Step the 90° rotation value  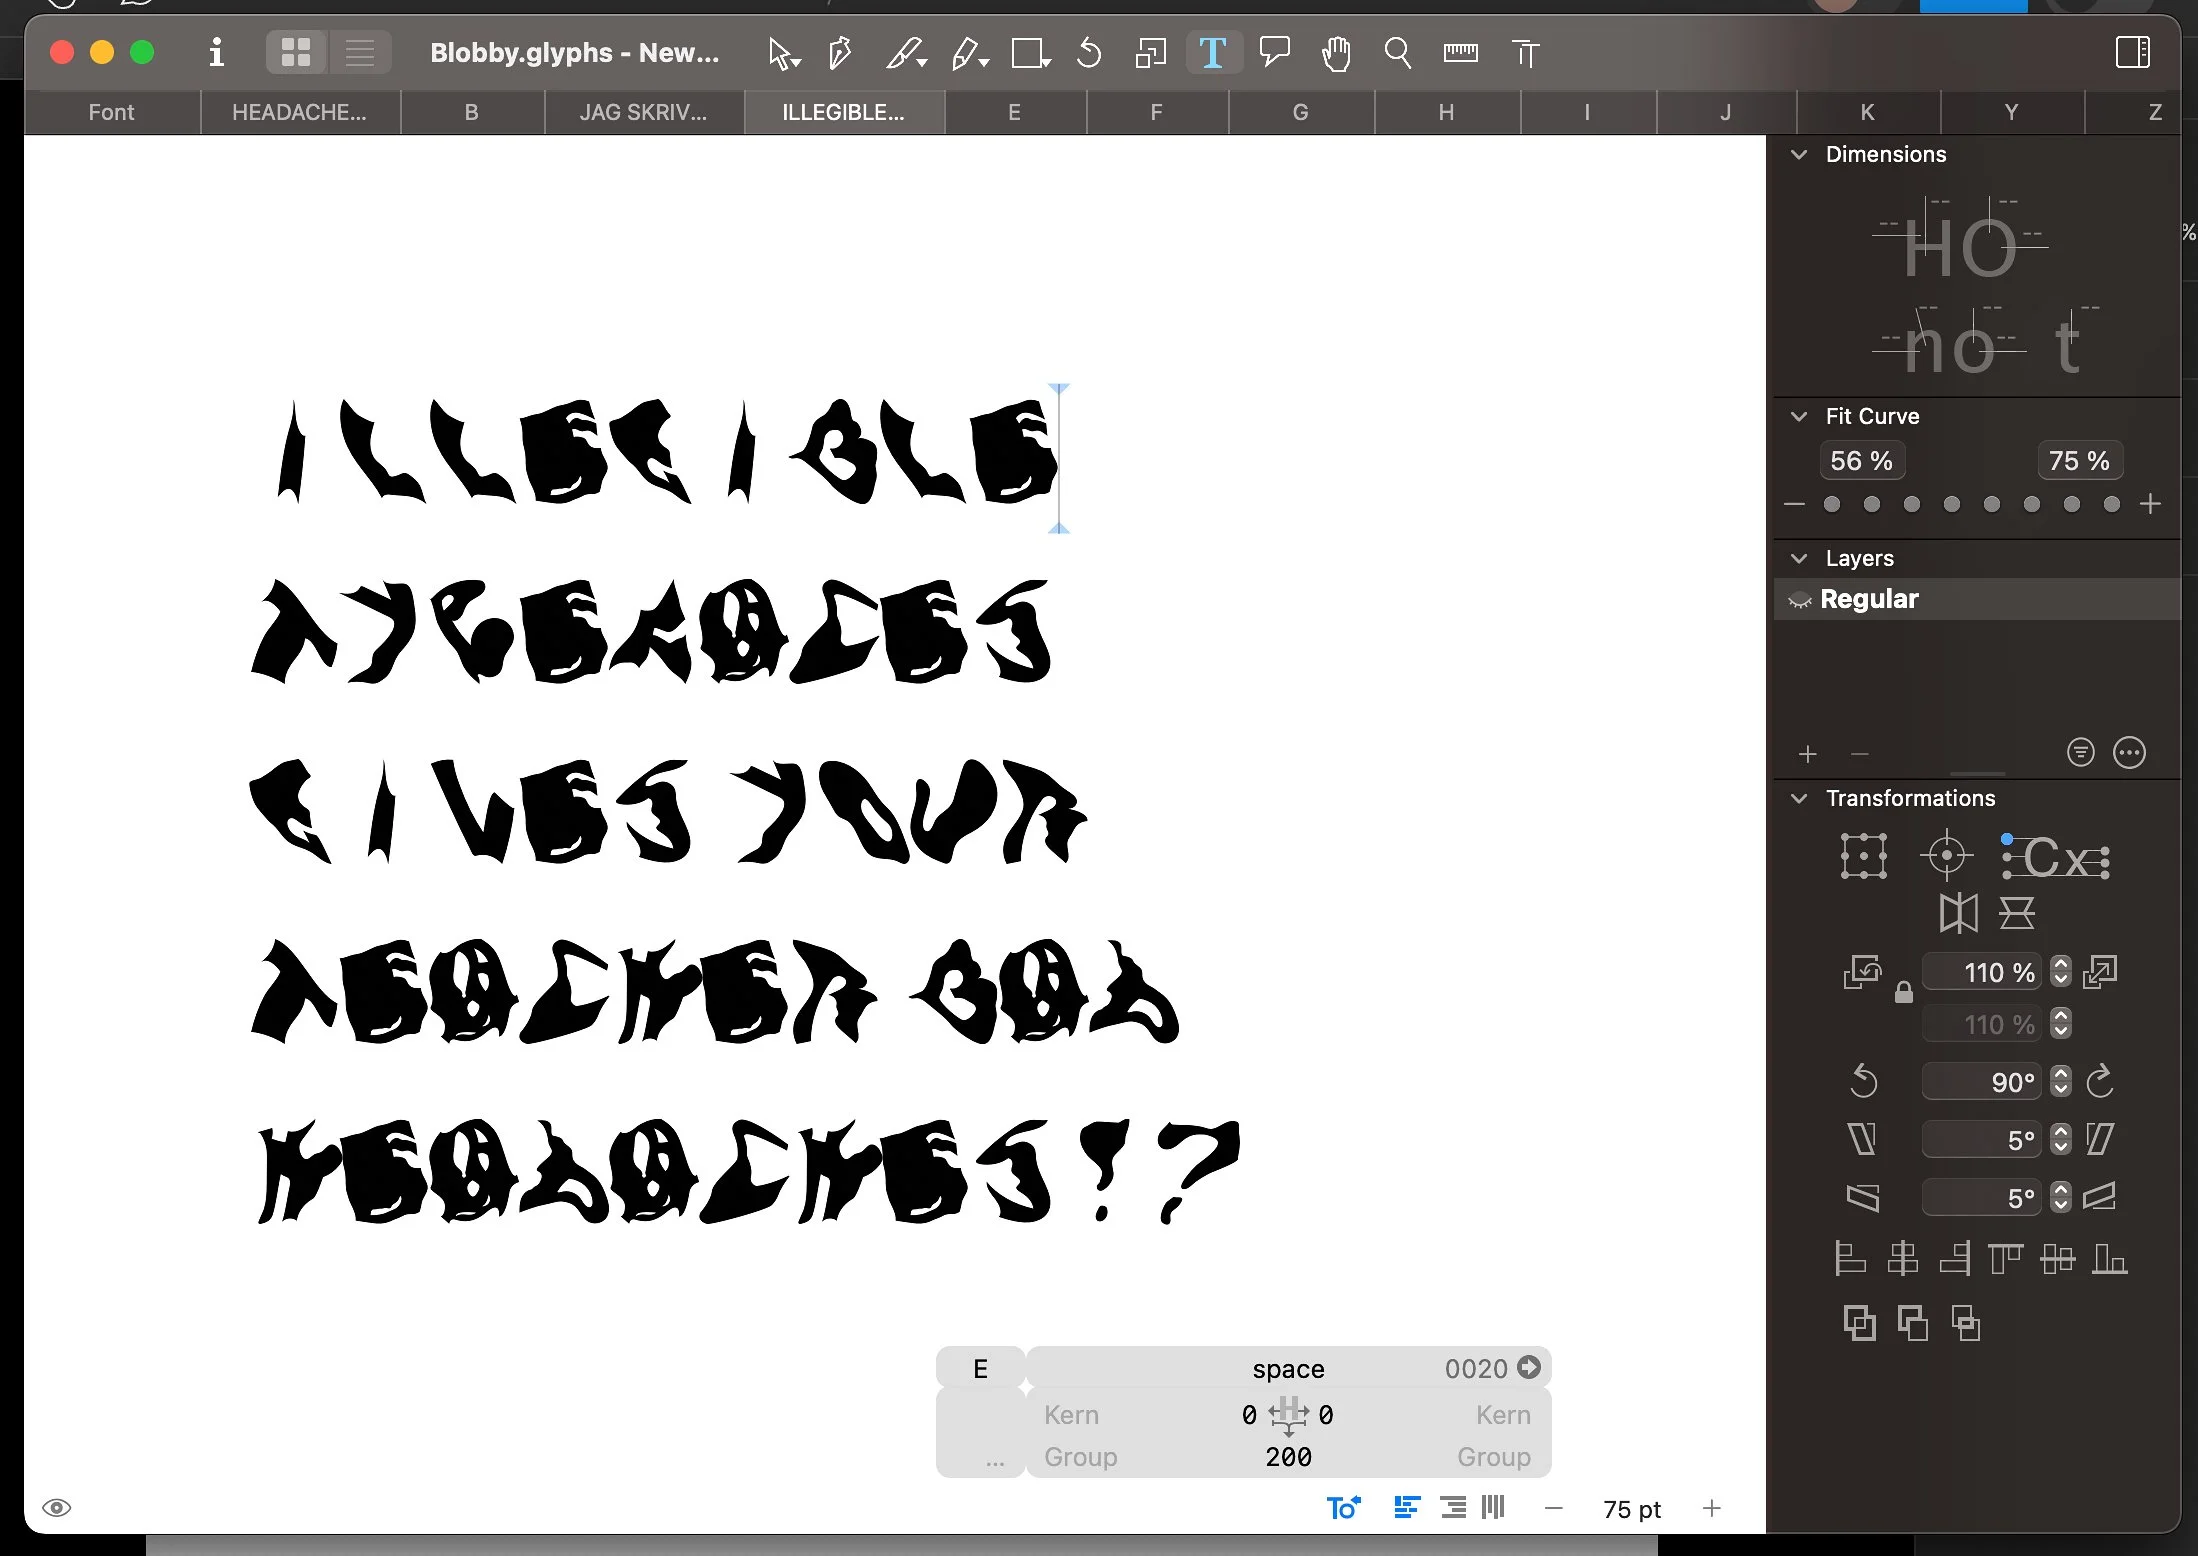pos(2060,1081)
